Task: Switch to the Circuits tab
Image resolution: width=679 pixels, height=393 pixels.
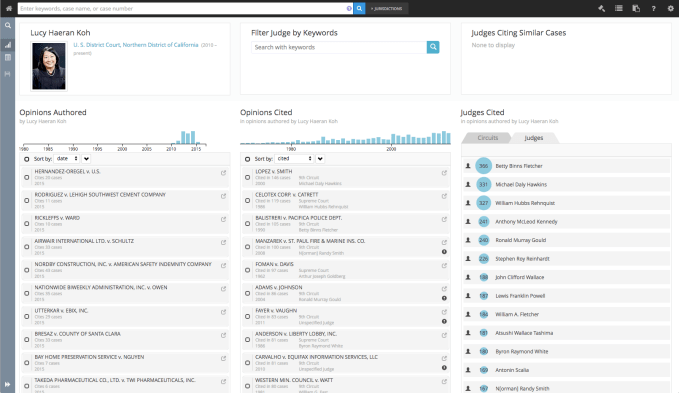Action: (x=488, y=138)
